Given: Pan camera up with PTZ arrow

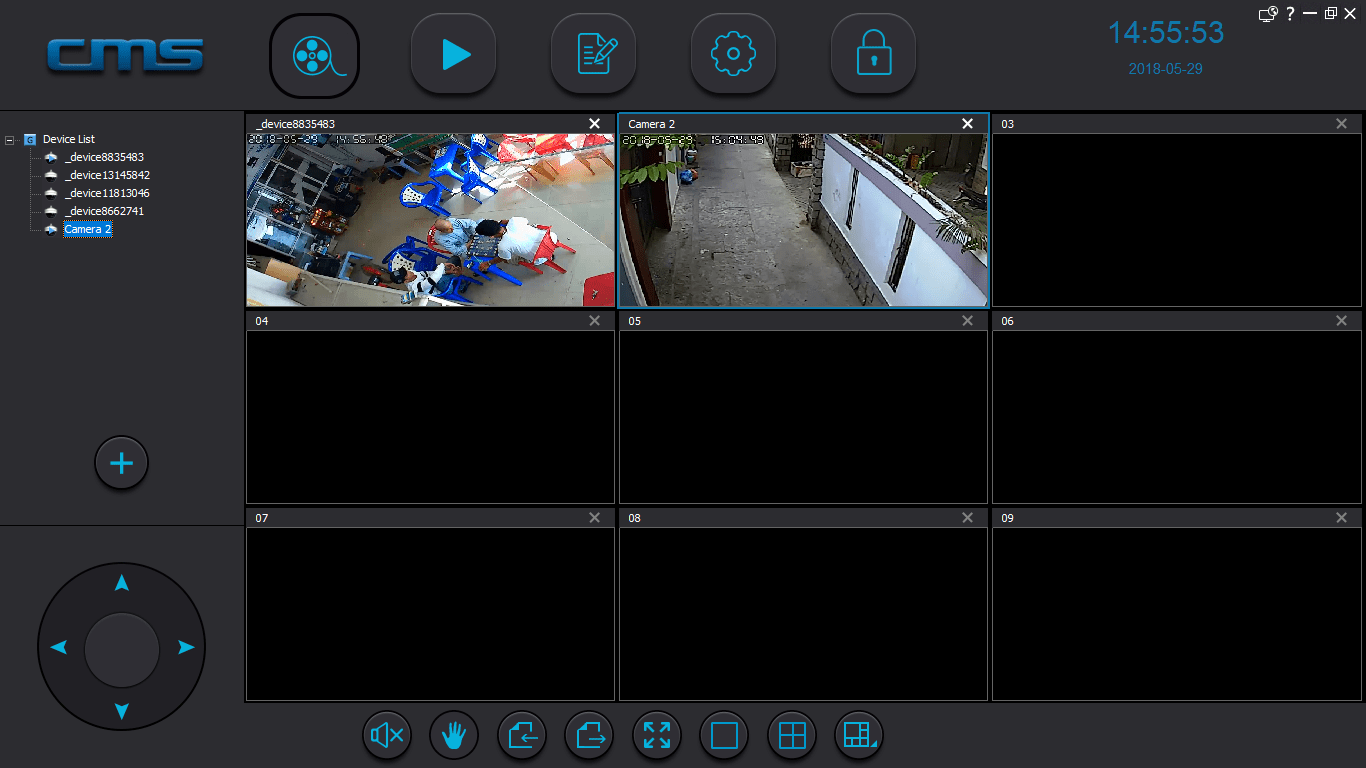Looking at the screenshot, I should (121, 583).
